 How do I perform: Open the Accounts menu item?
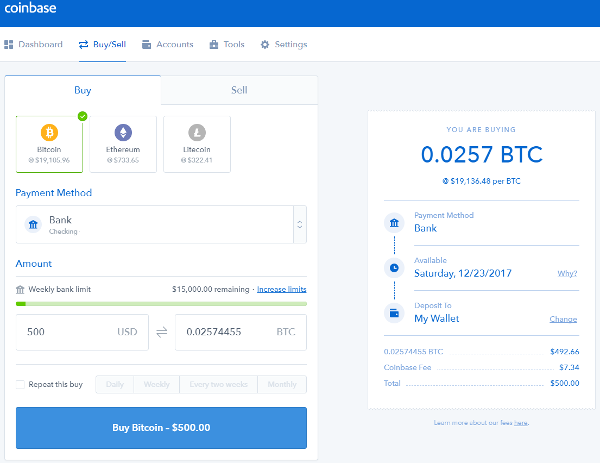[x=168, y=44]
